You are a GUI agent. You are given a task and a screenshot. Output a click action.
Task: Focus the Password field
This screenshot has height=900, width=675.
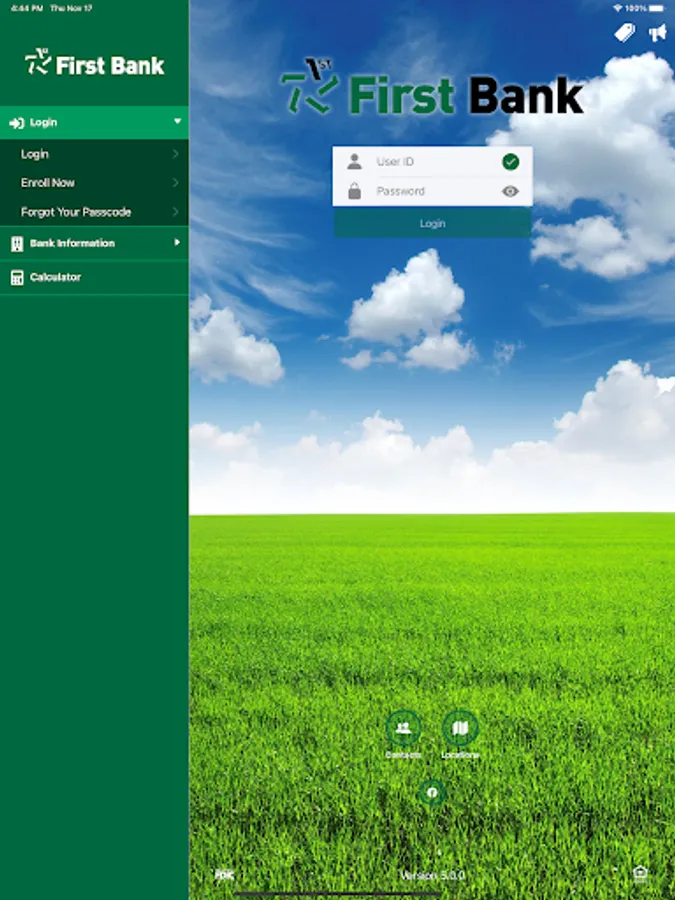(x=432, y=191)
